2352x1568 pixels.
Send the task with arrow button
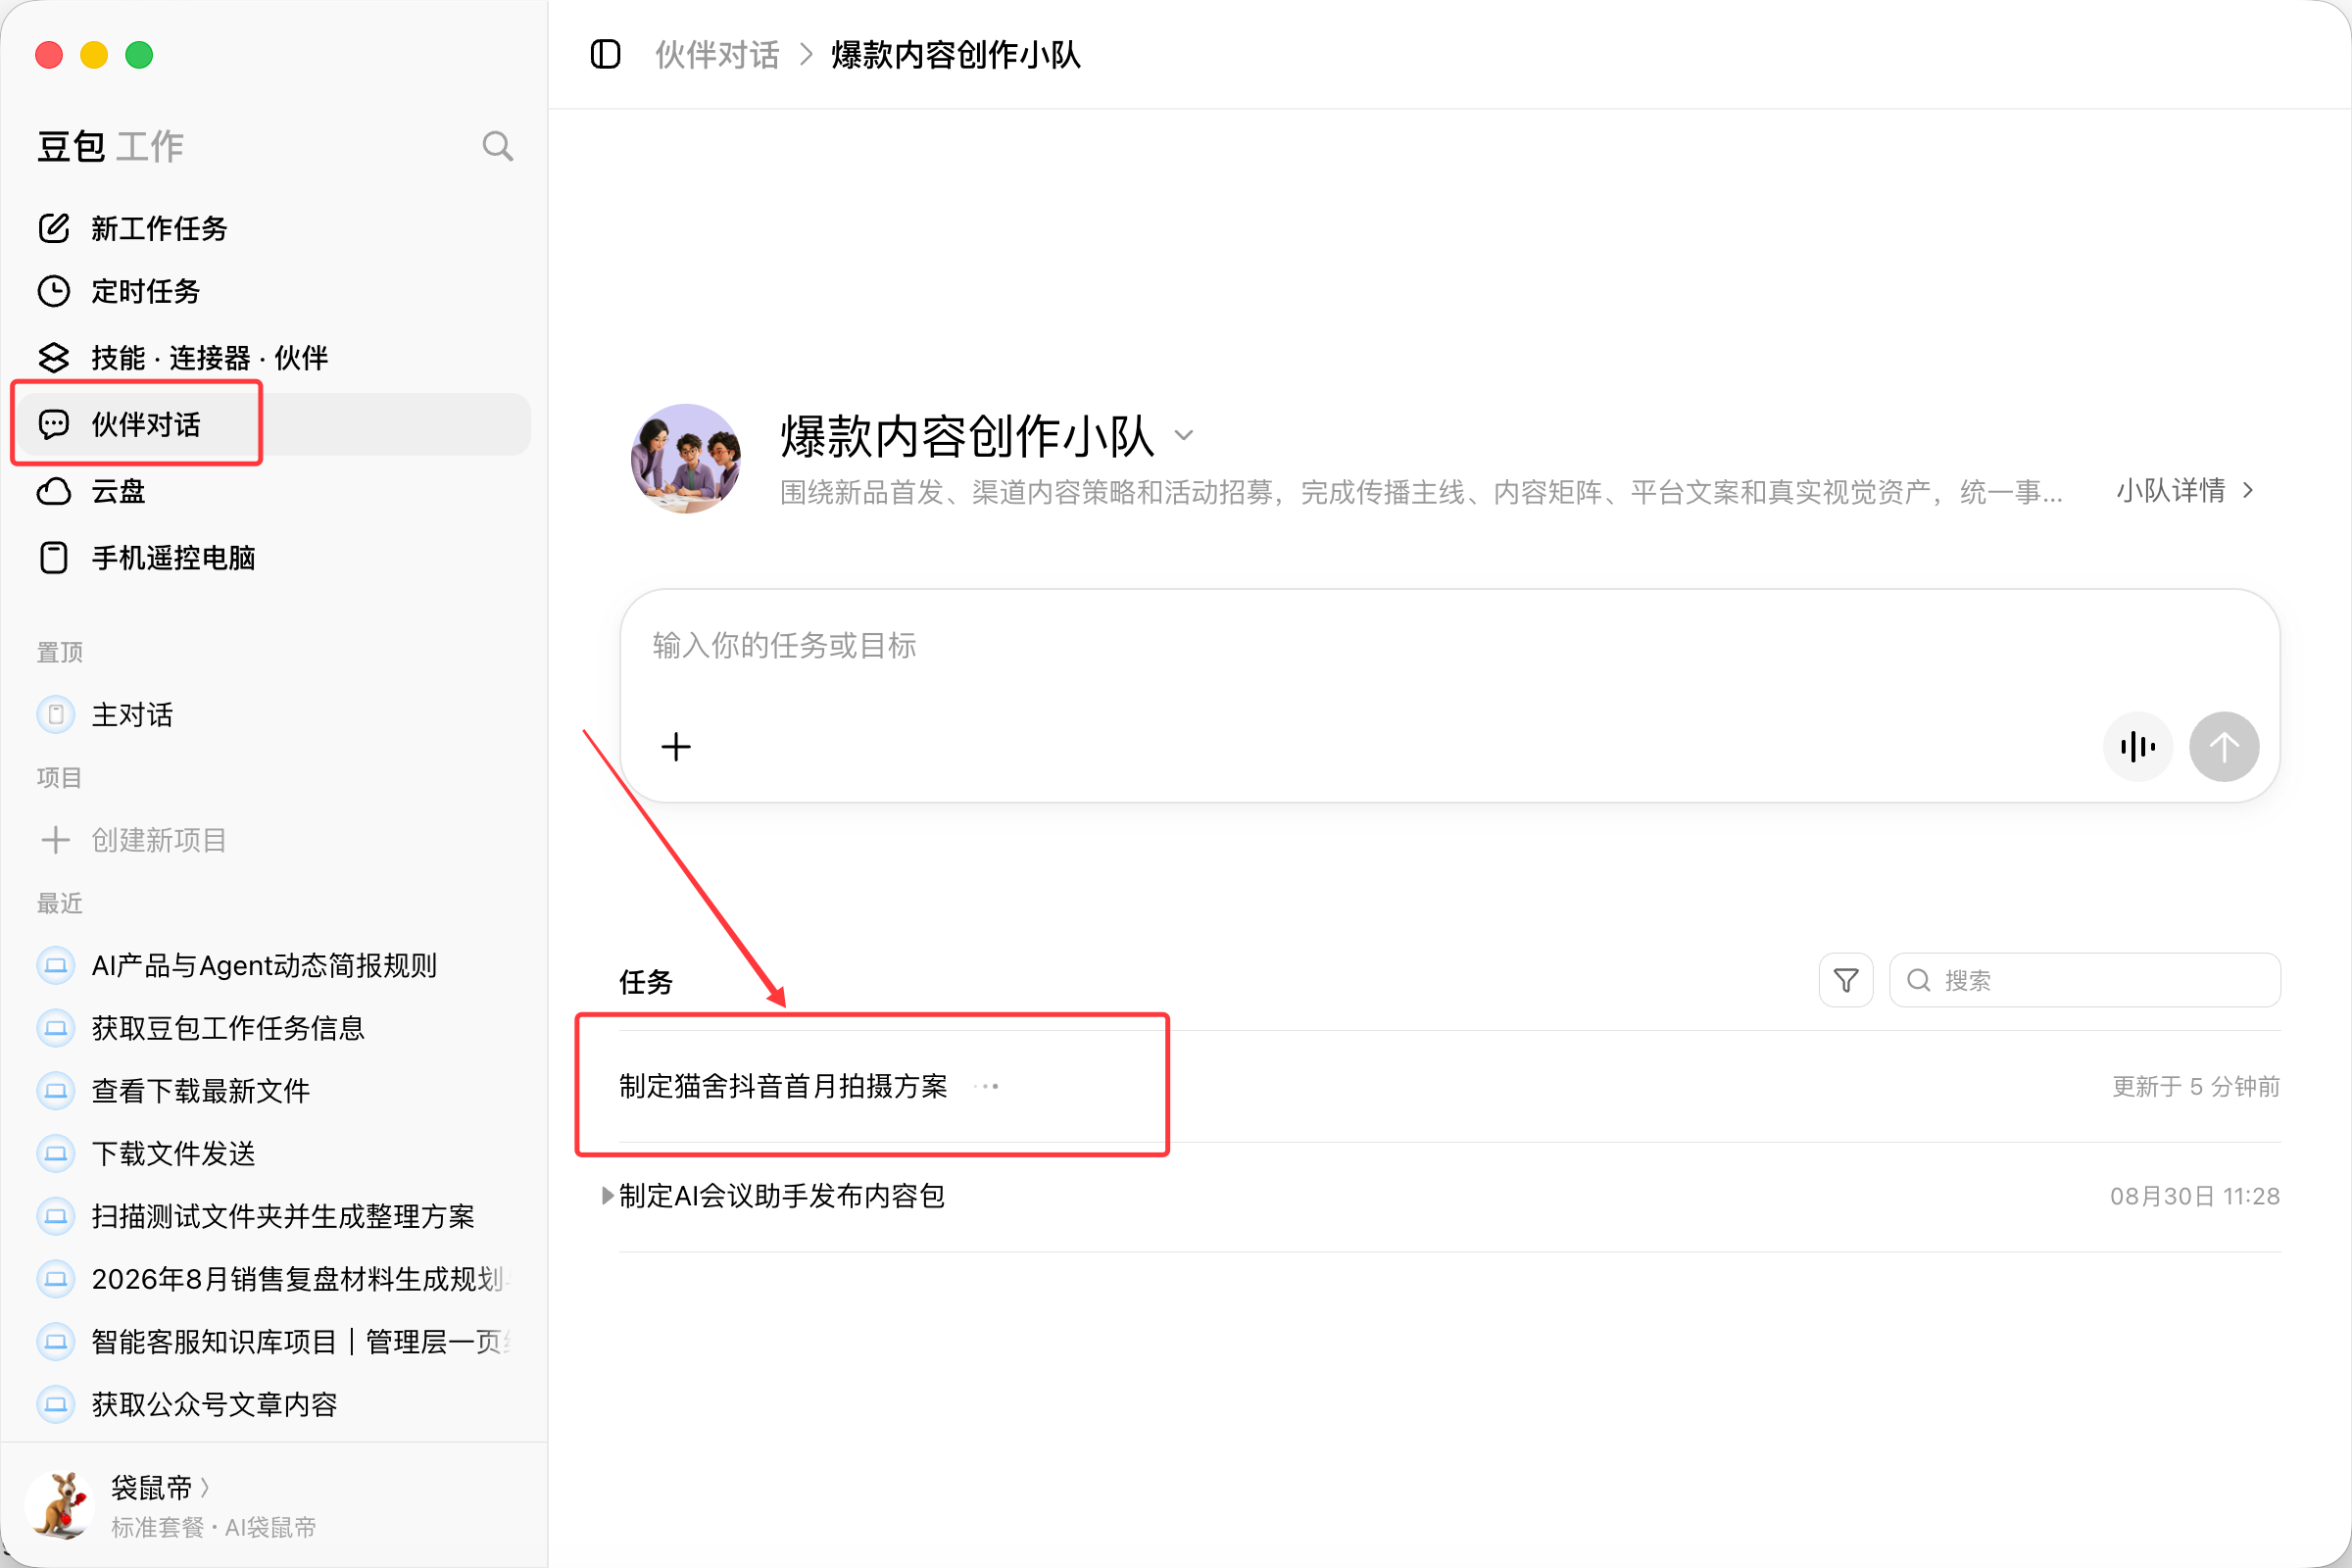coord(2223,746)
